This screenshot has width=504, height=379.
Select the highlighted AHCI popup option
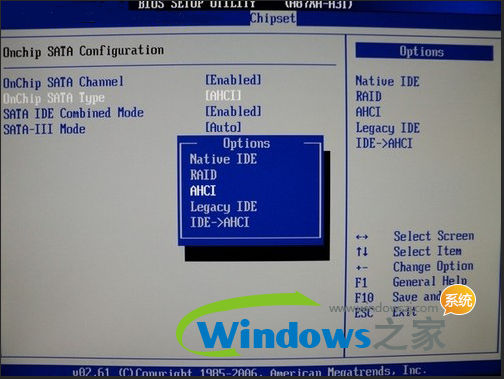(203, 191)
